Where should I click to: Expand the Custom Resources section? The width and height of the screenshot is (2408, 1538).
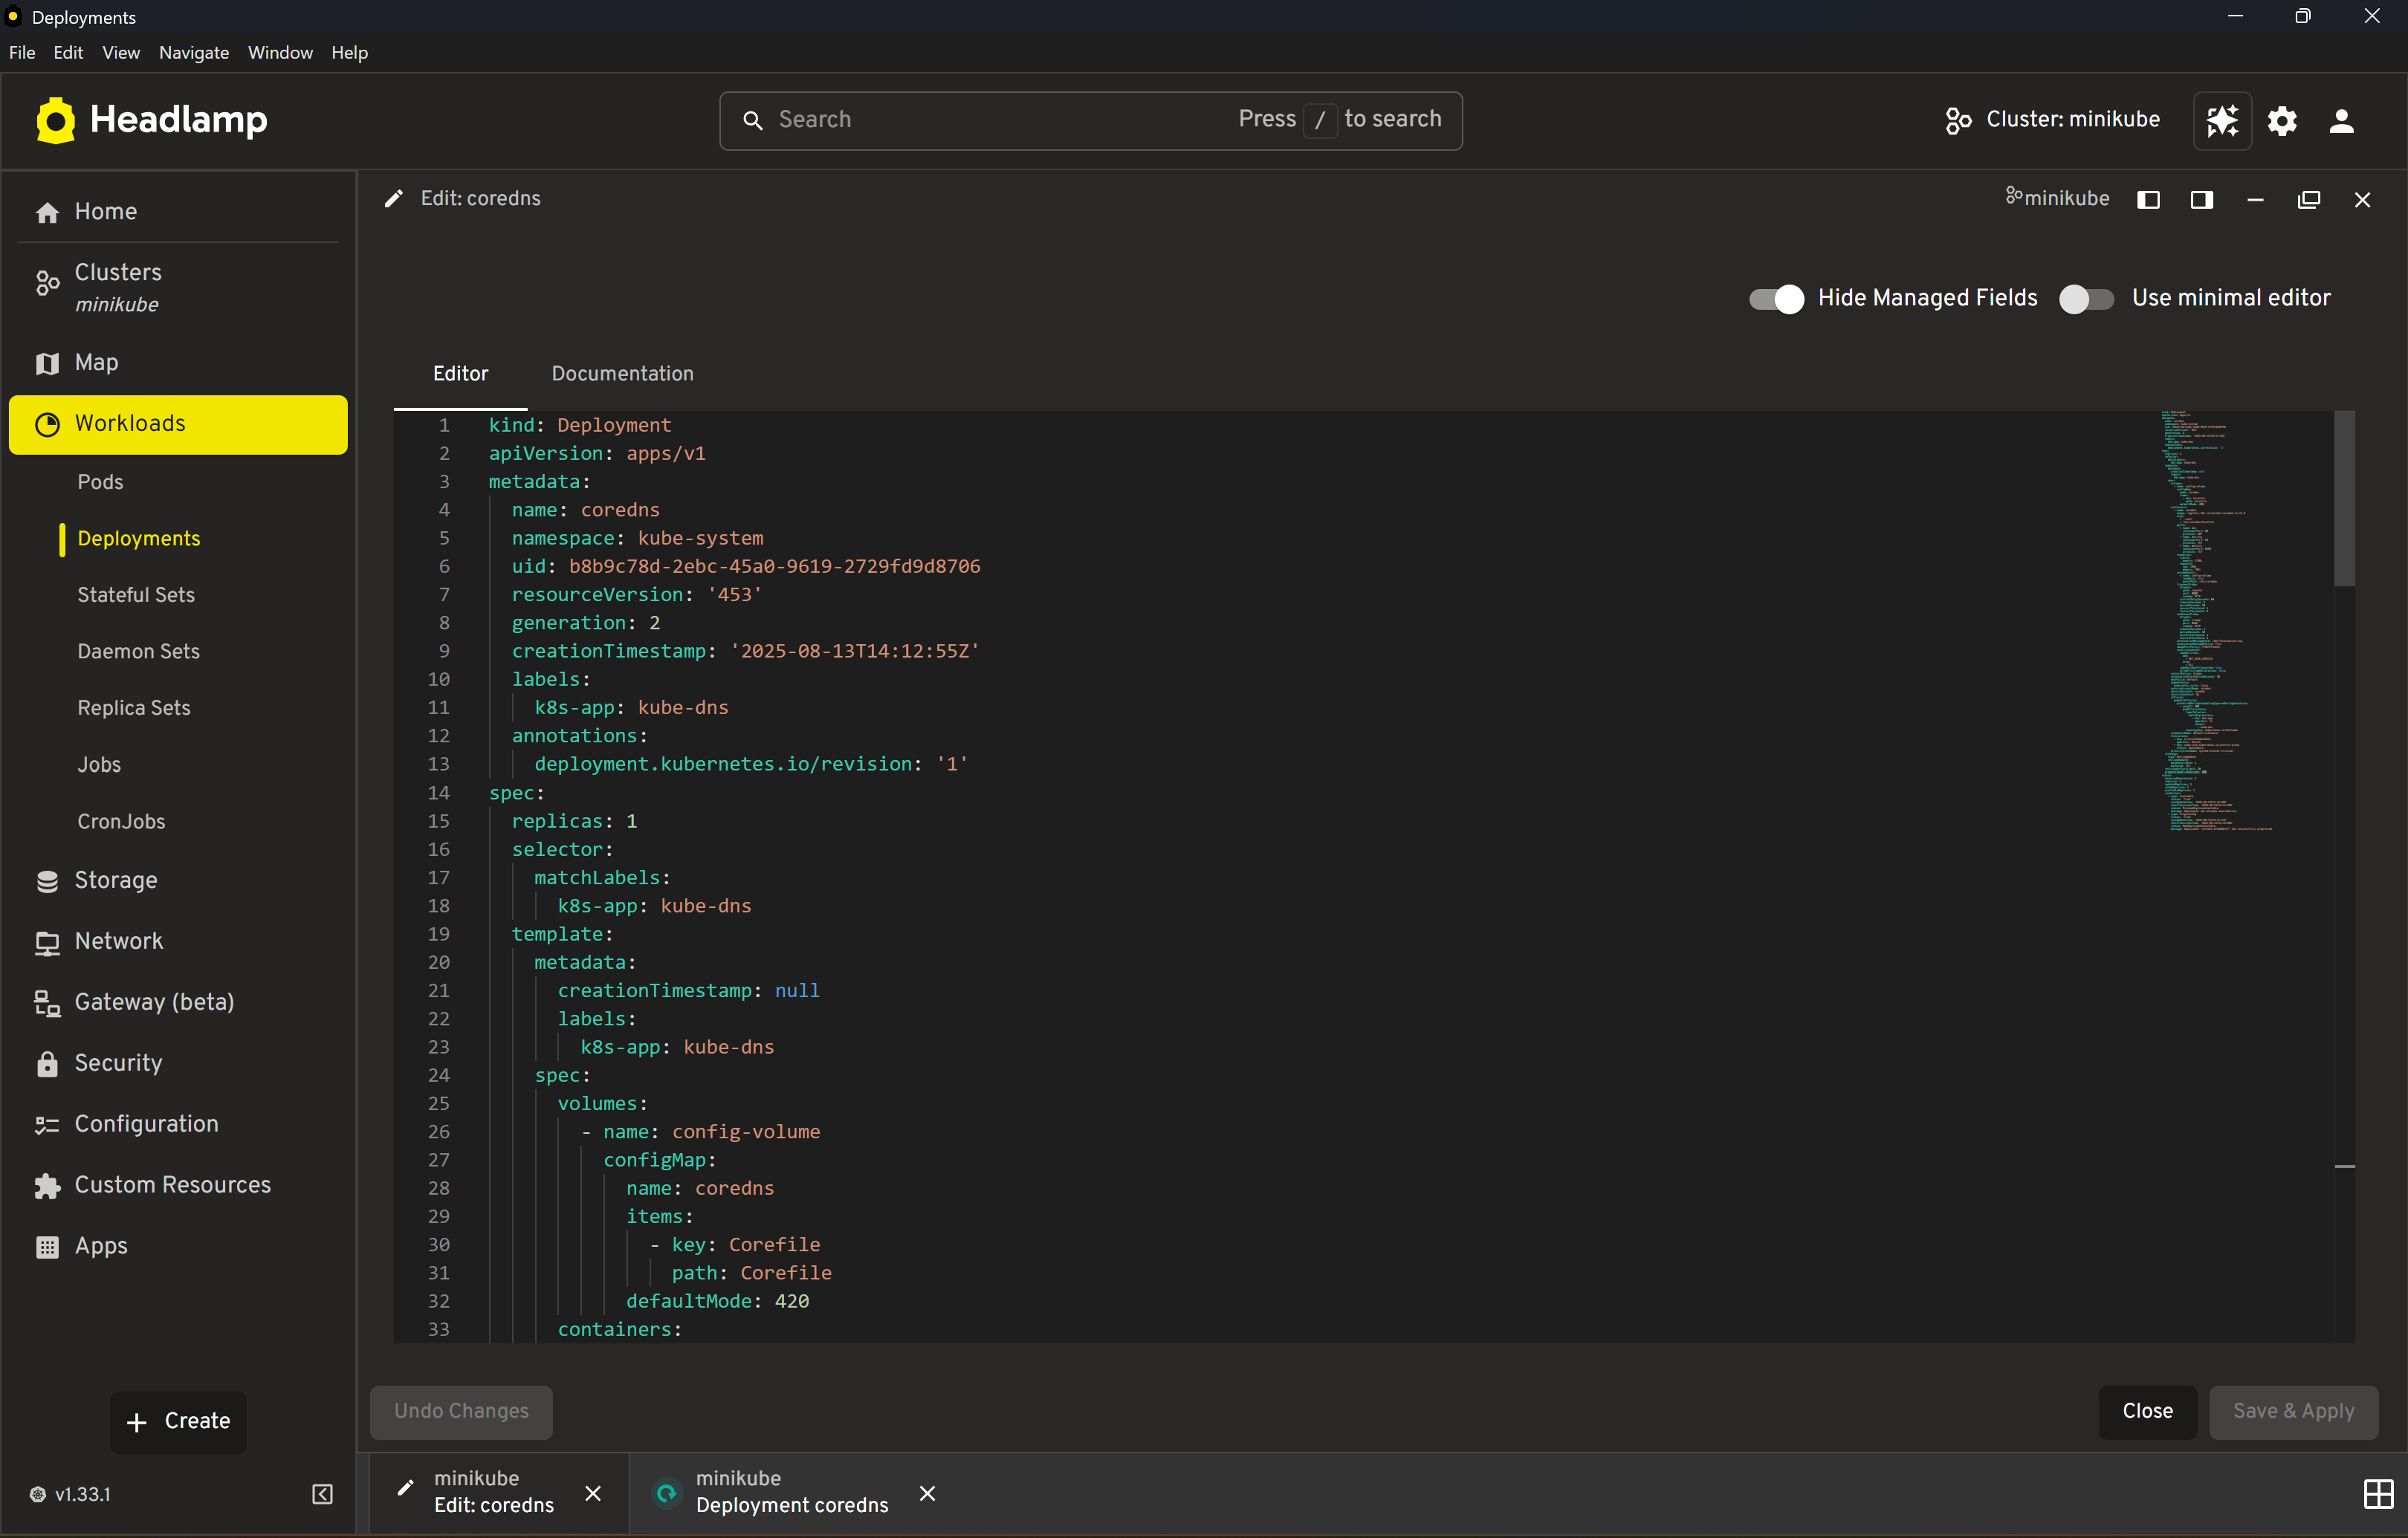pyautogui.click(x=172, y=1184)
